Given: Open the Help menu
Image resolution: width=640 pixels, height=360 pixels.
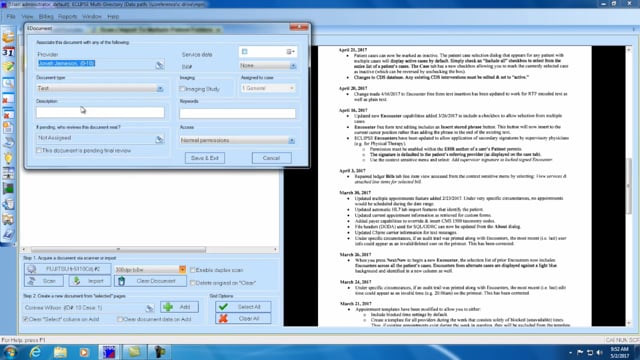Looking at the screenshot, I should [x=113, y=17].
